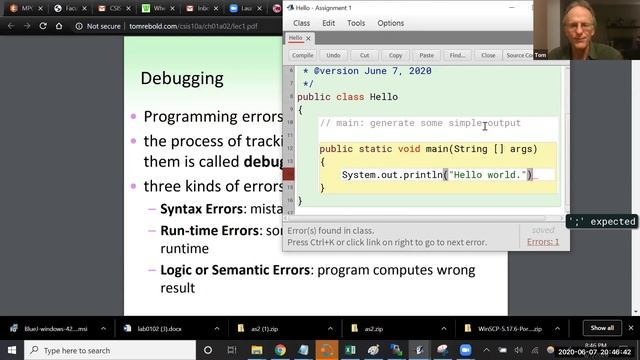Image resolution: width=640 pixels, height=360 pixels.
Task: Open Chrome from taskbar
Action: (x=280, y=350)
